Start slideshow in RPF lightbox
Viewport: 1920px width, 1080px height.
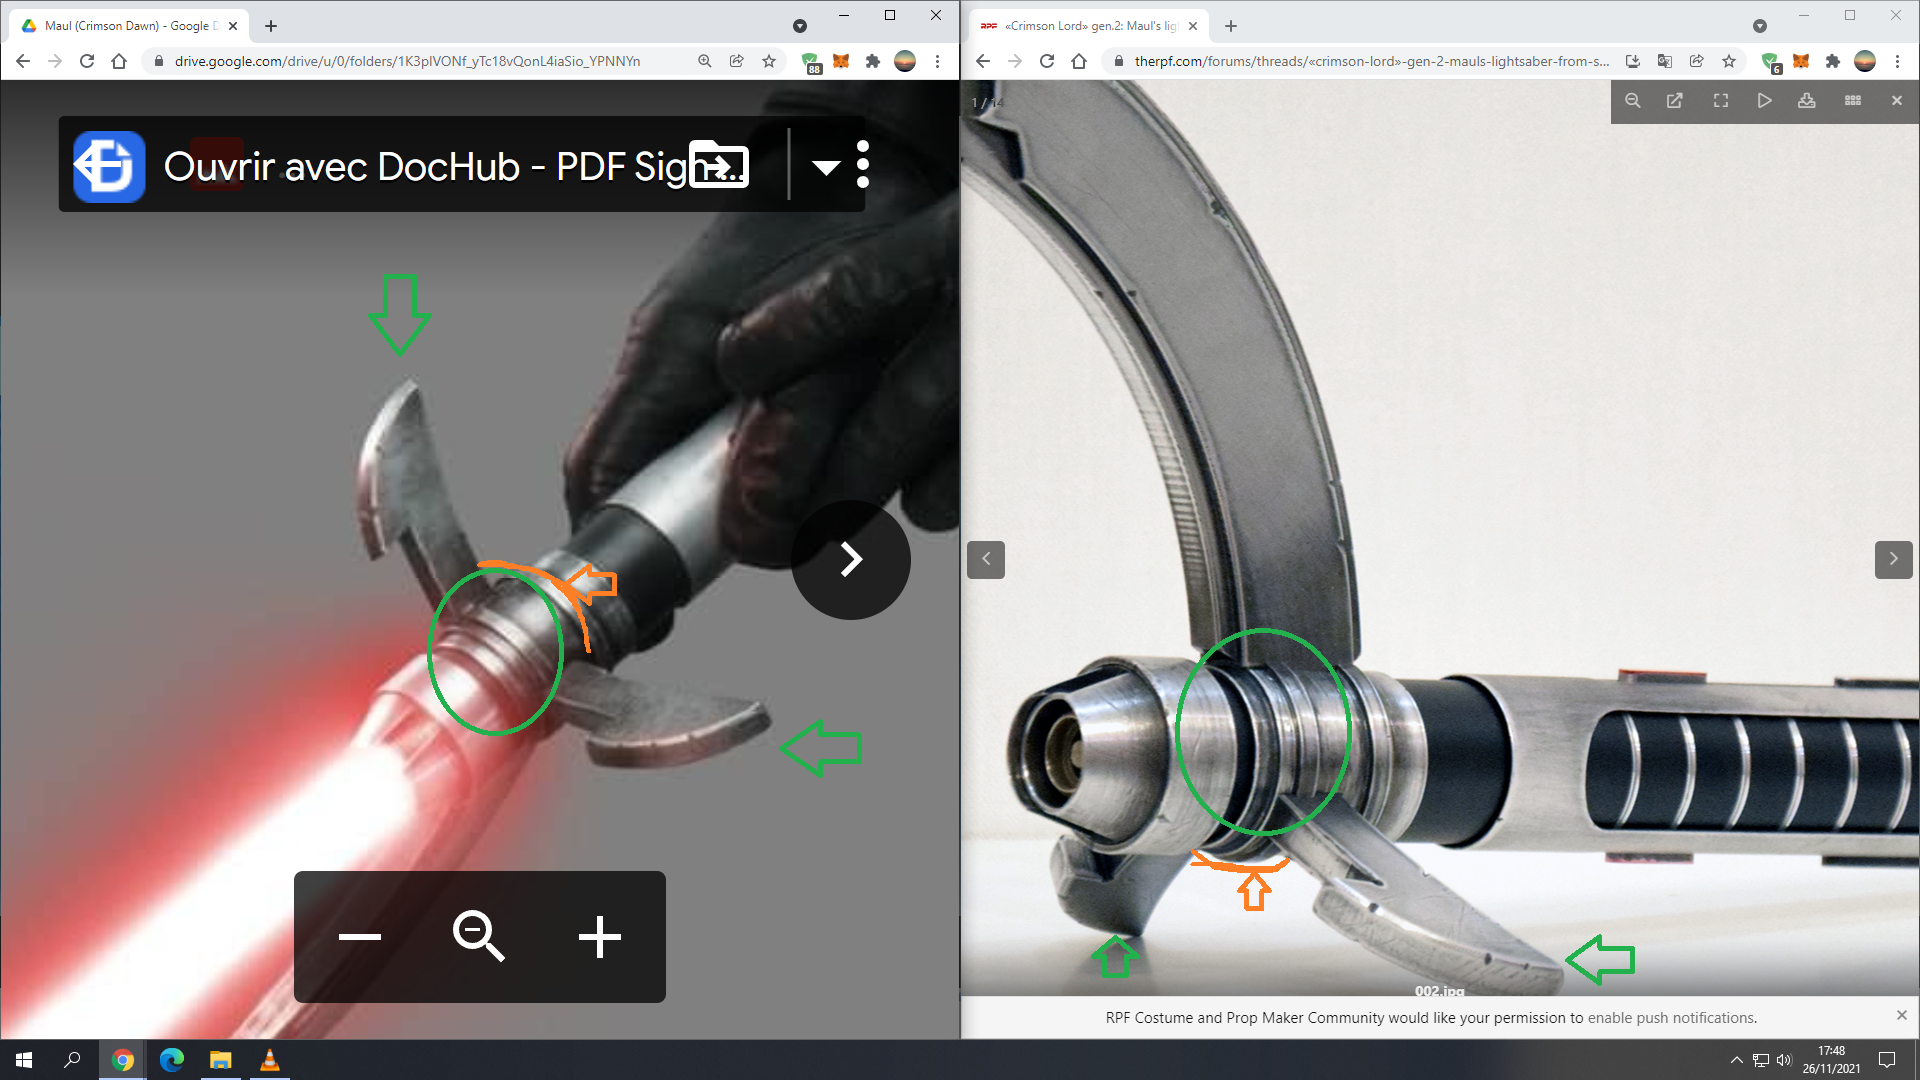(x=1765, y=101)
